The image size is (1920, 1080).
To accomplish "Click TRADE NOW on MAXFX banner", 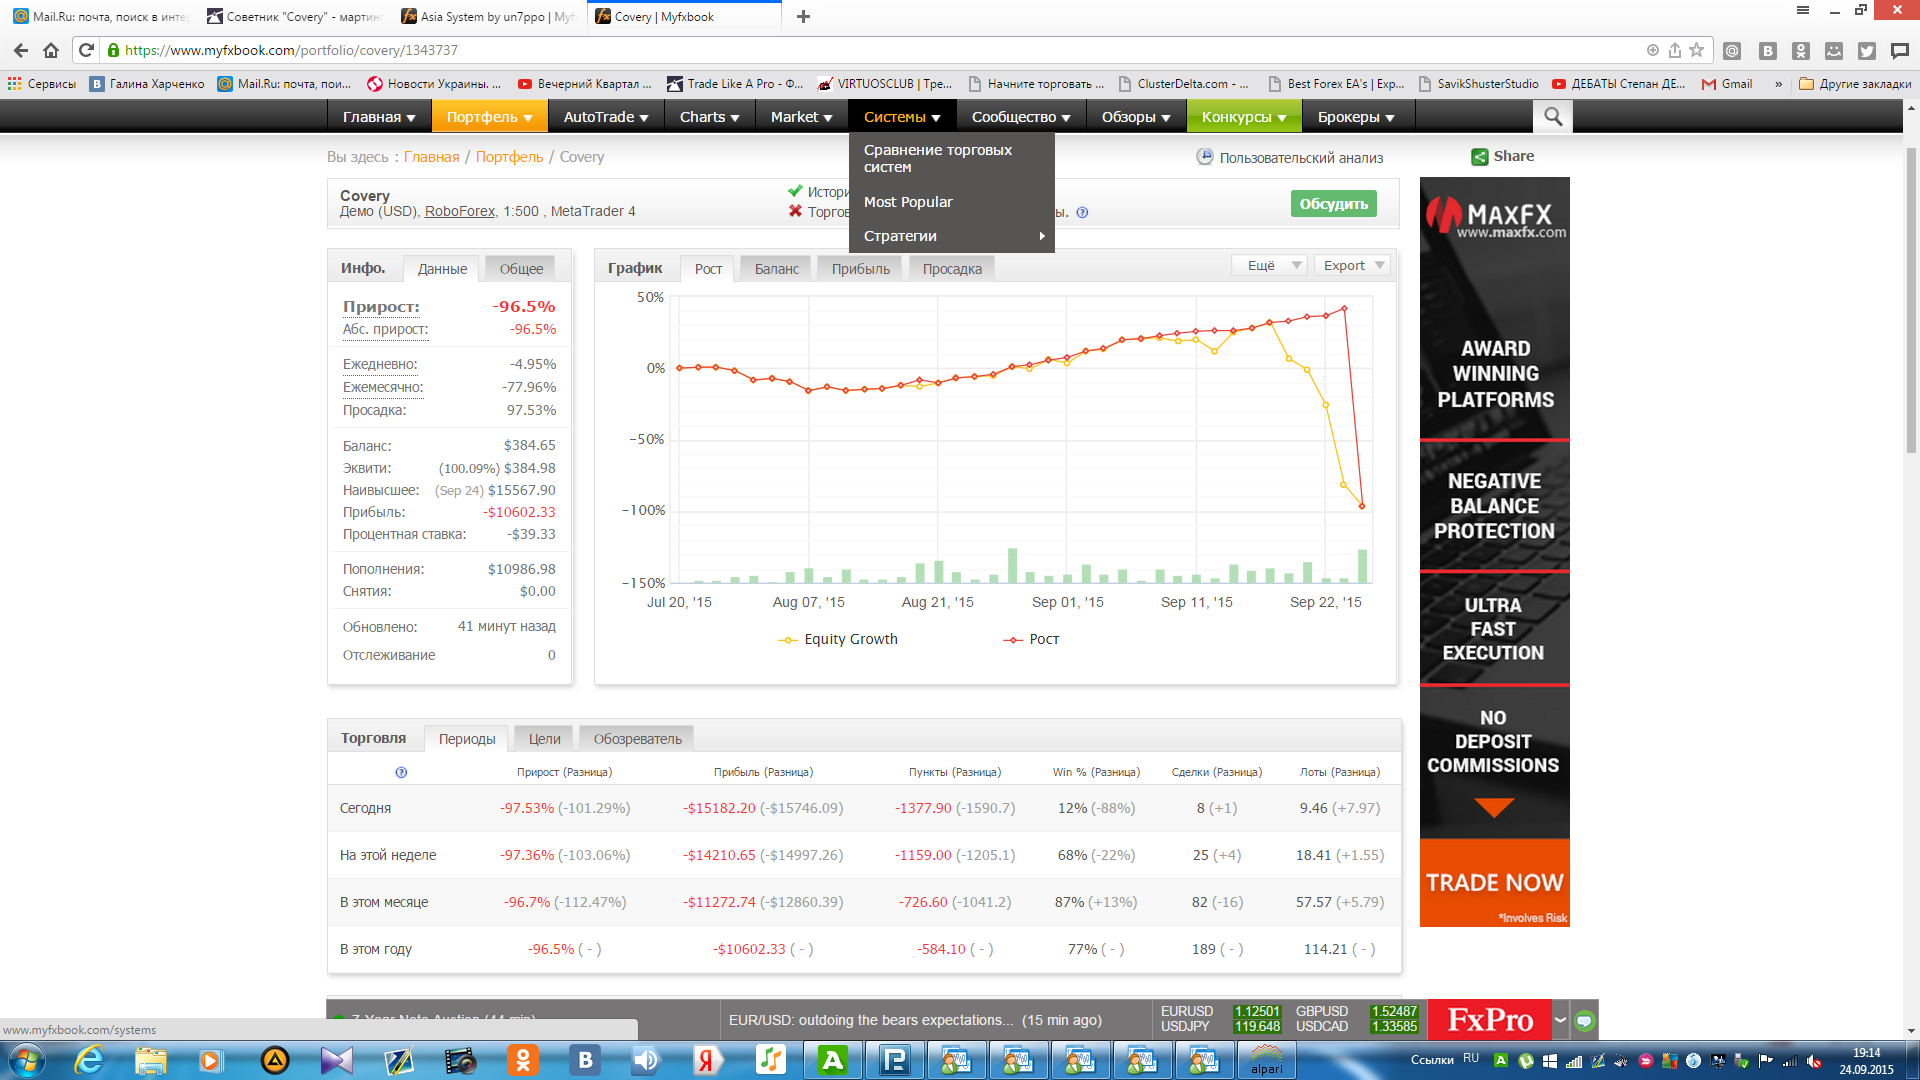I will (1494, 882).
